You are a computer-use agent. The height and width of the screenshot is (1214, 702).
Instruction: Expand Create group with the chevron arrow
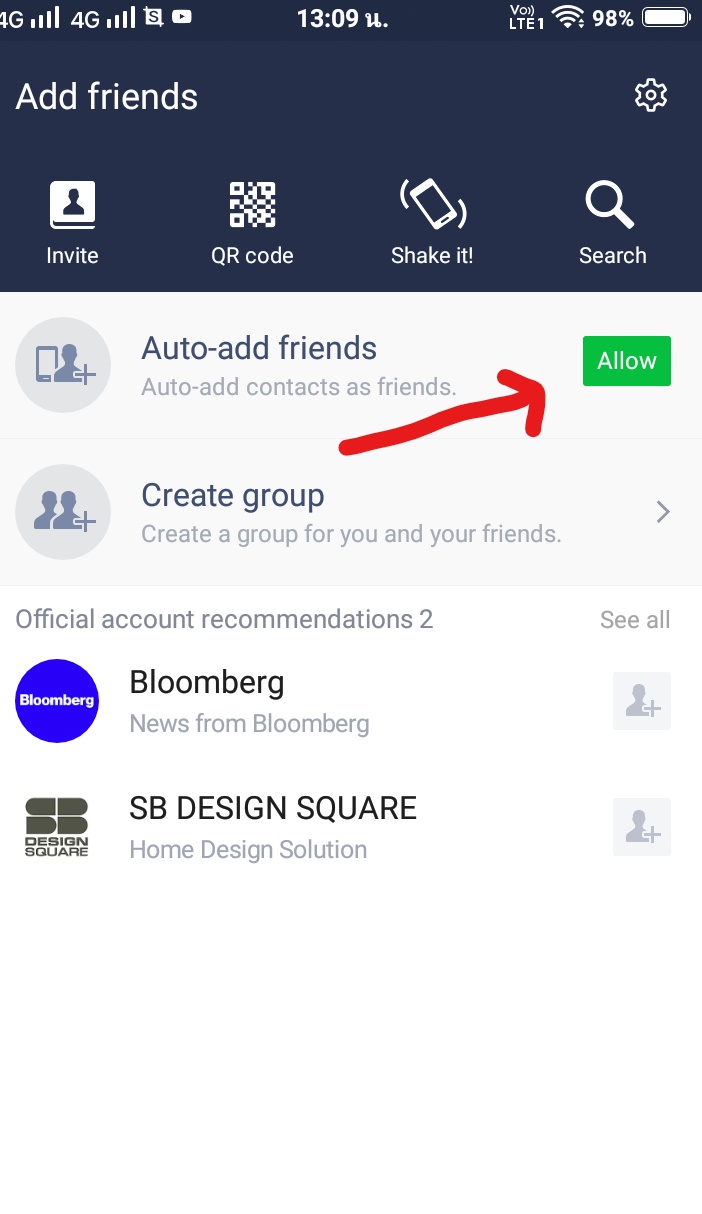(x=662, y=513)
